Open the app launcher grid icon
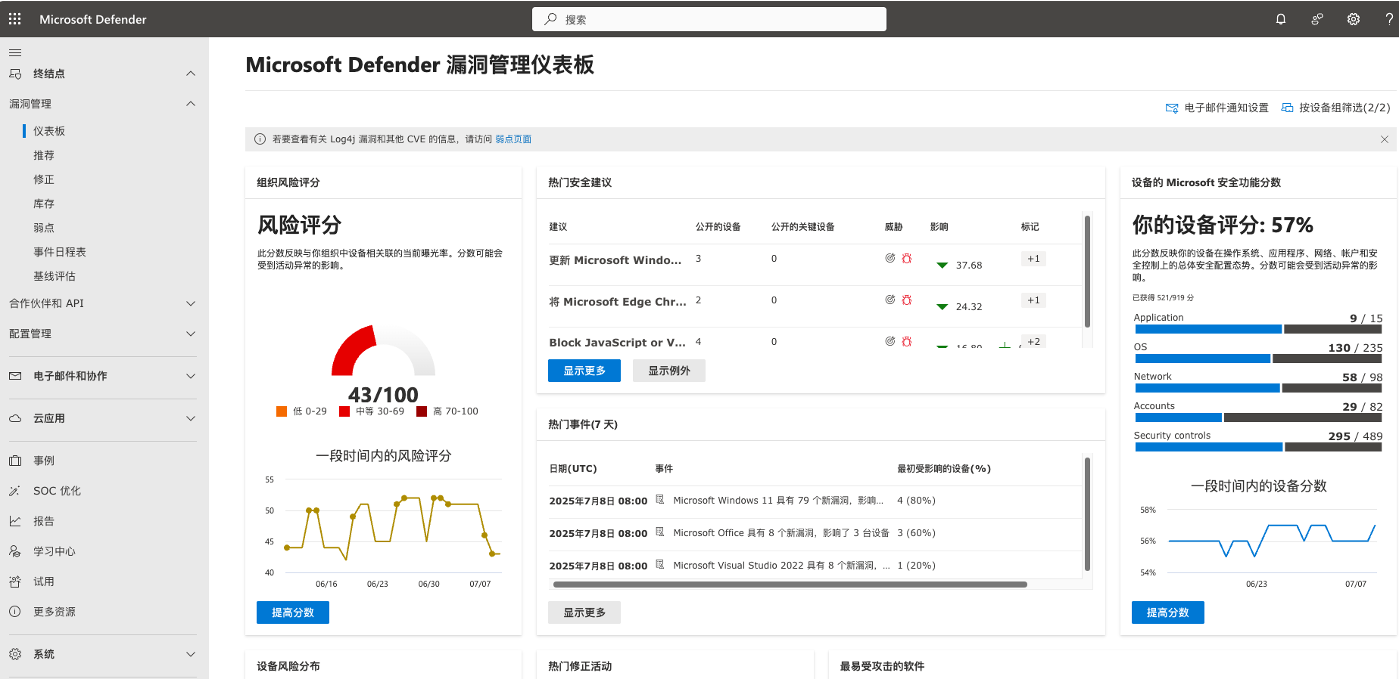Viewport: 1400px width, 680px height. (x=15, y=19)
